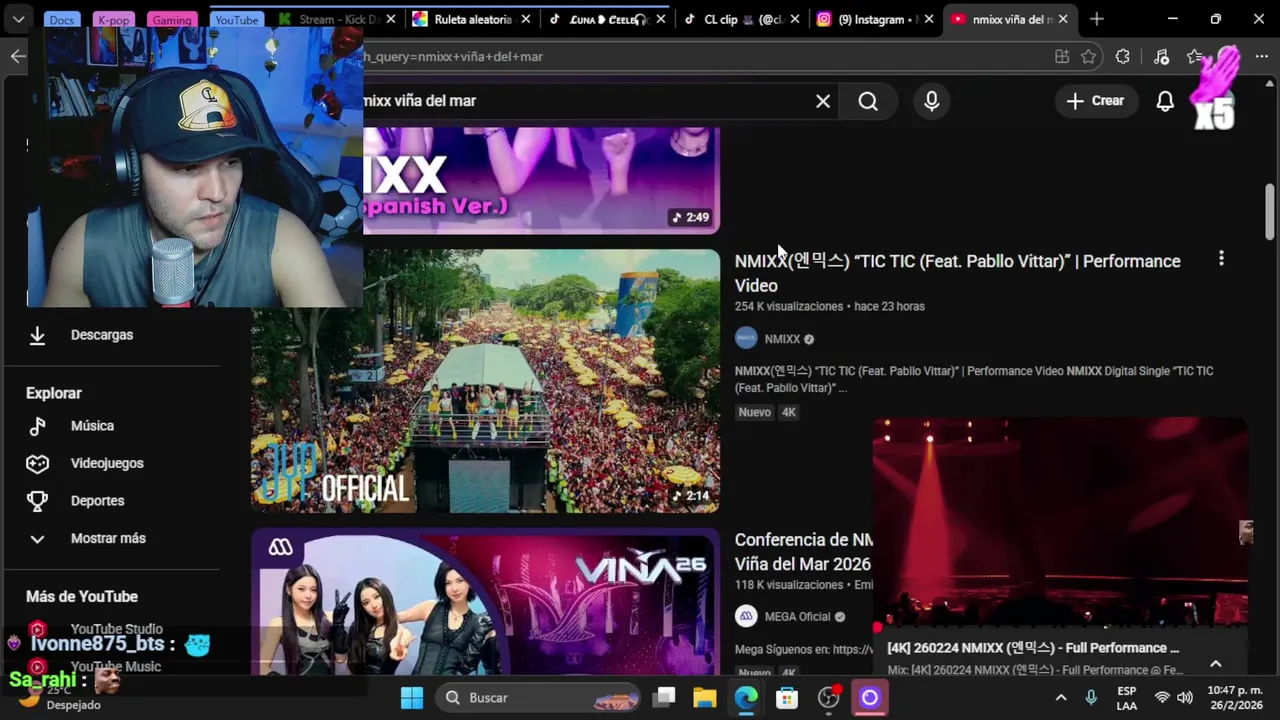This screenshot has width=1280, height=720.
Task: Click the microphone tray icon
Action: 1092,698
